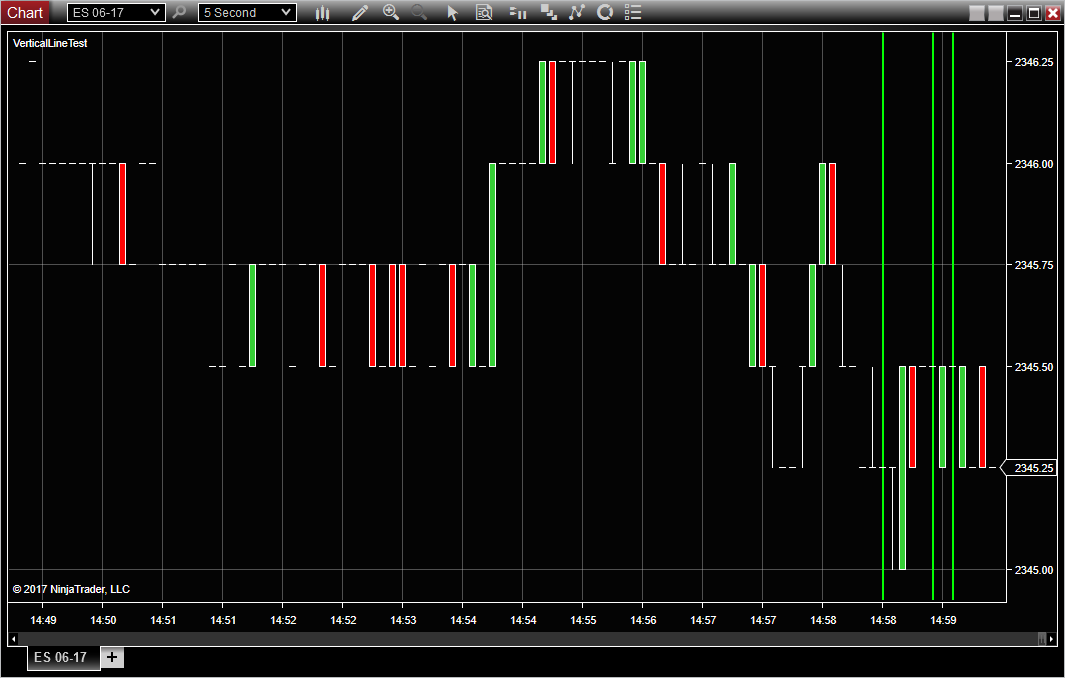Open the Data Series icon
Viewport: 1065px width, 678px height.
[x=548, y=12]
